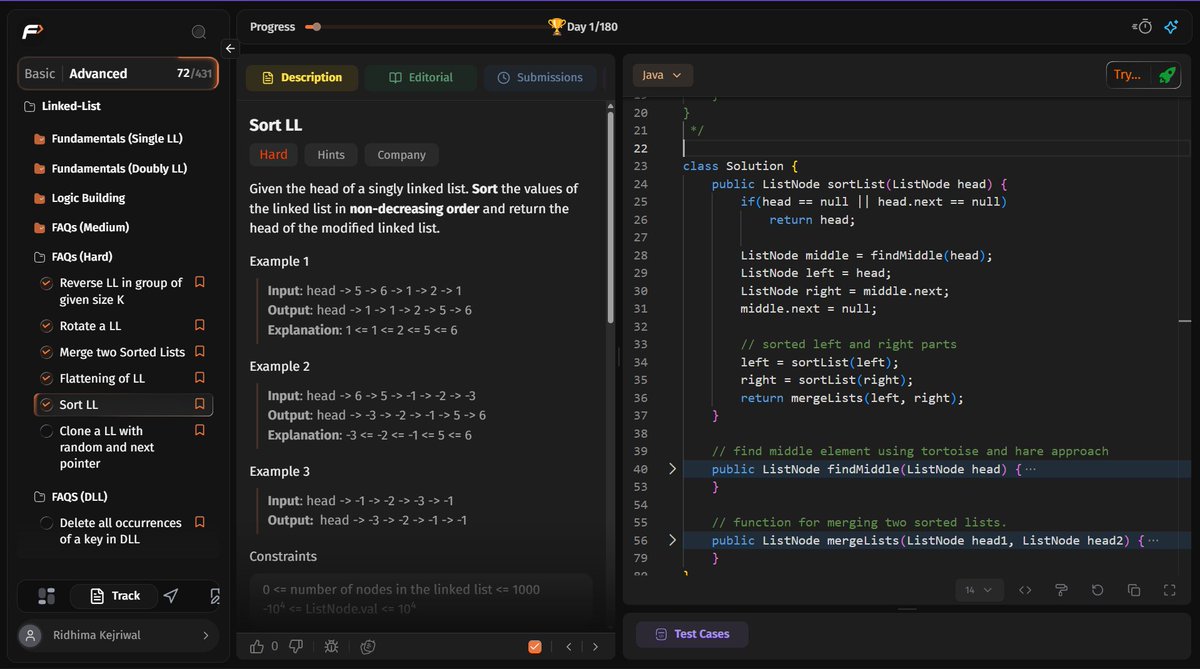Bookmark the Flattening of LL problem

pos(199,378)
